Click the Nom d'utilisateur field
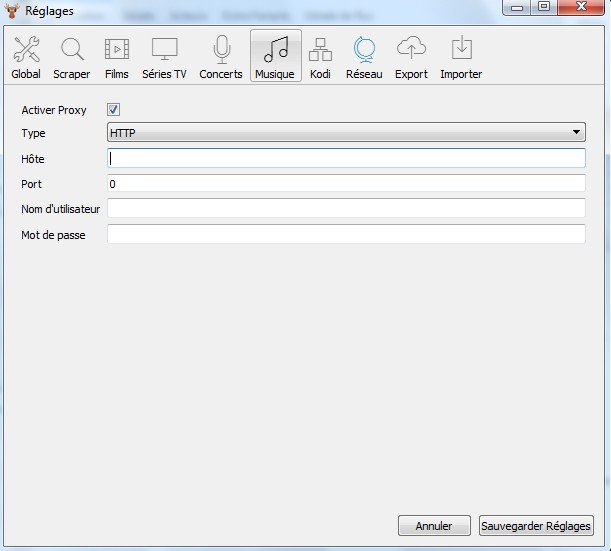Screen dimensions: 611x551 pos(345,208)
